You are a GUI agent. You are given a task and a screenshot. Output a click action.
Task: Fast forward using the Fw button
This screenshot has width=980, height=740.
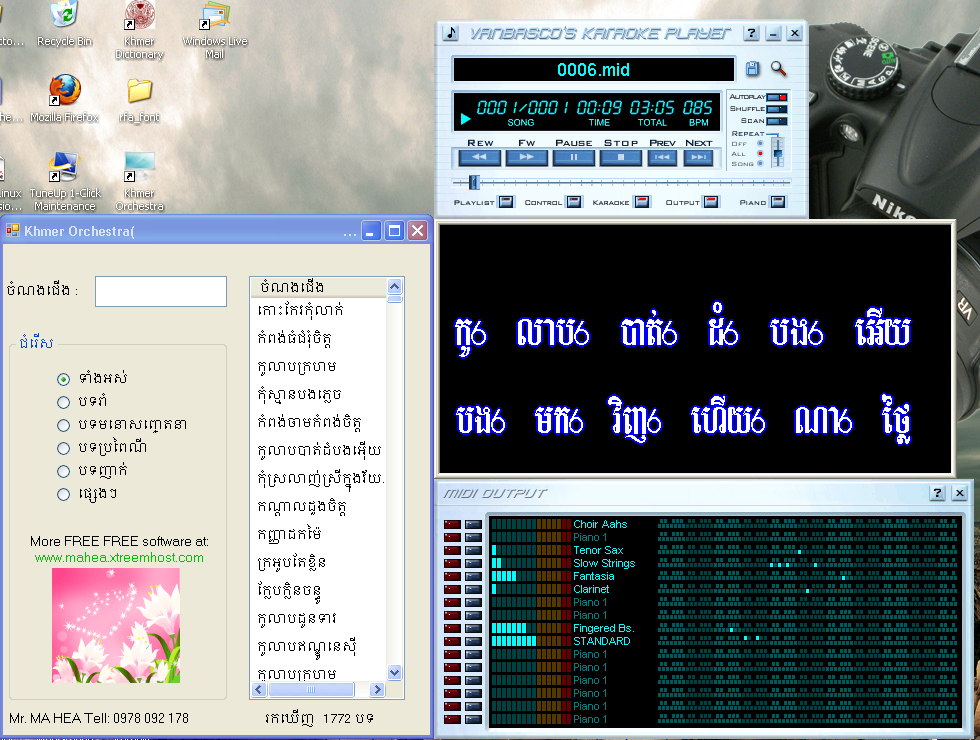pos(526,158)
